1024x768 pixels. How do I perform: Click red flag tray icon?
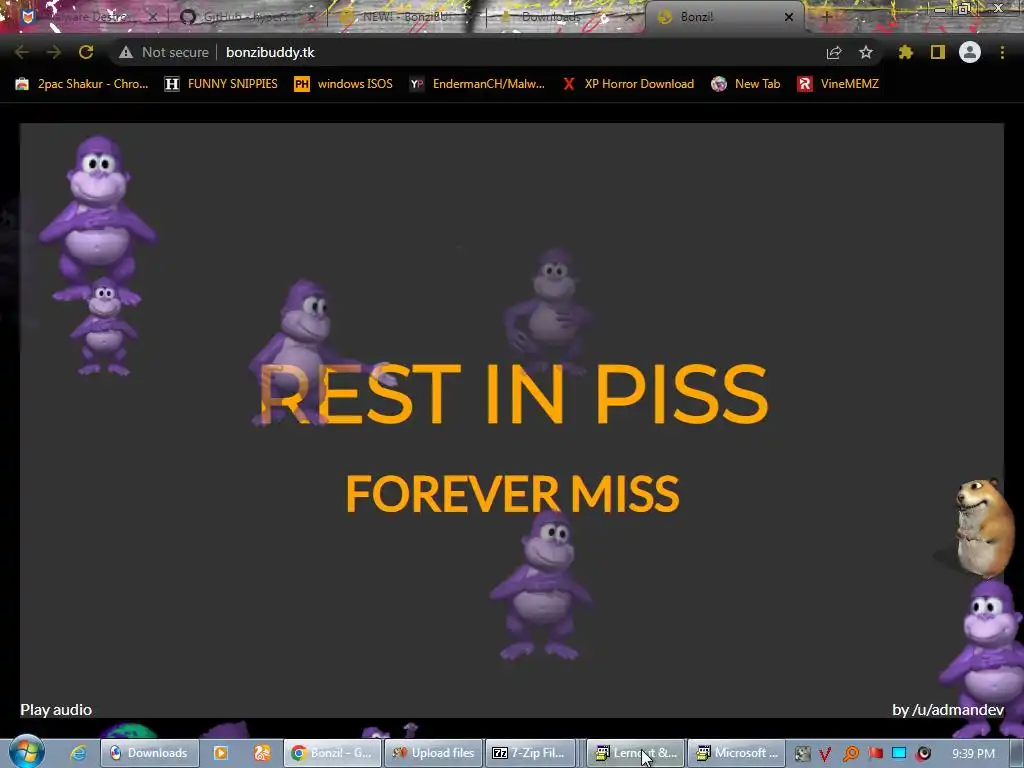click(x=875, y=754)
